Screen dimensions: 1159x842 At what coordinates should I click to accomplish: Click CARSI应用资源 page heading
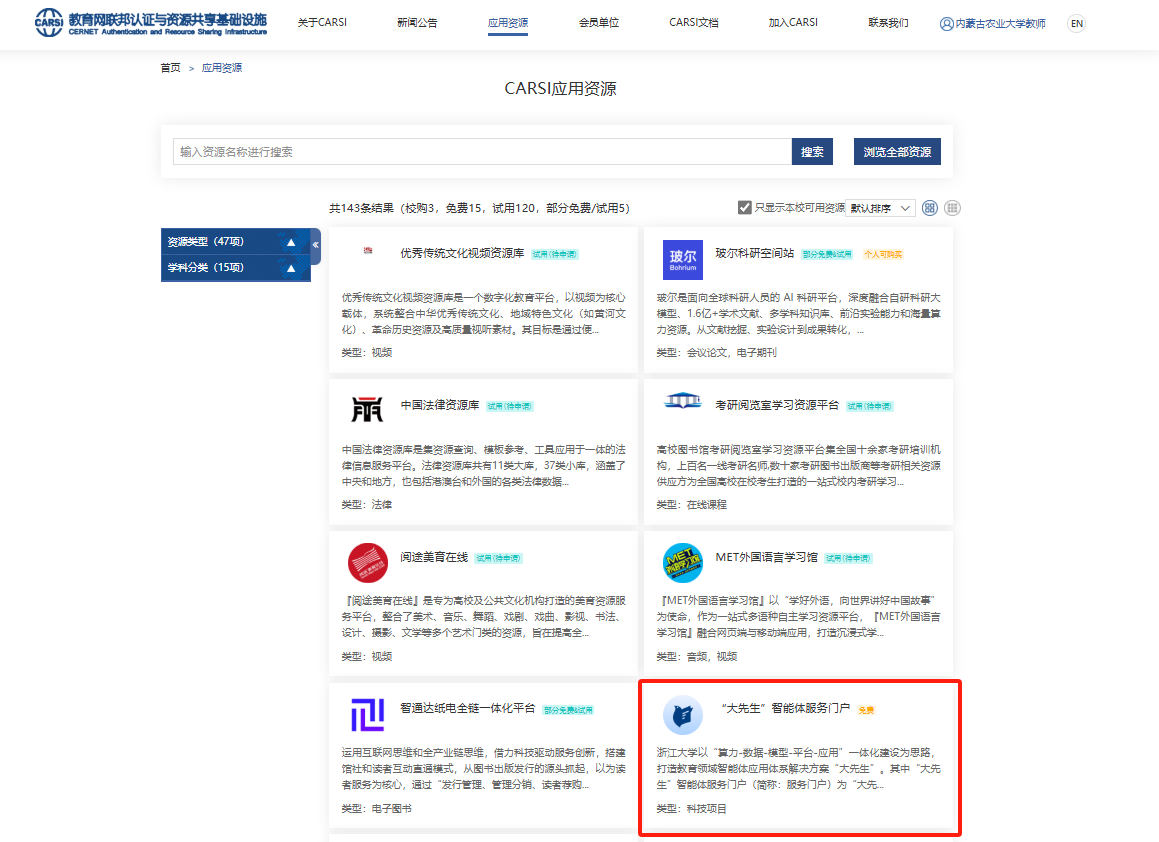(560, 89)
